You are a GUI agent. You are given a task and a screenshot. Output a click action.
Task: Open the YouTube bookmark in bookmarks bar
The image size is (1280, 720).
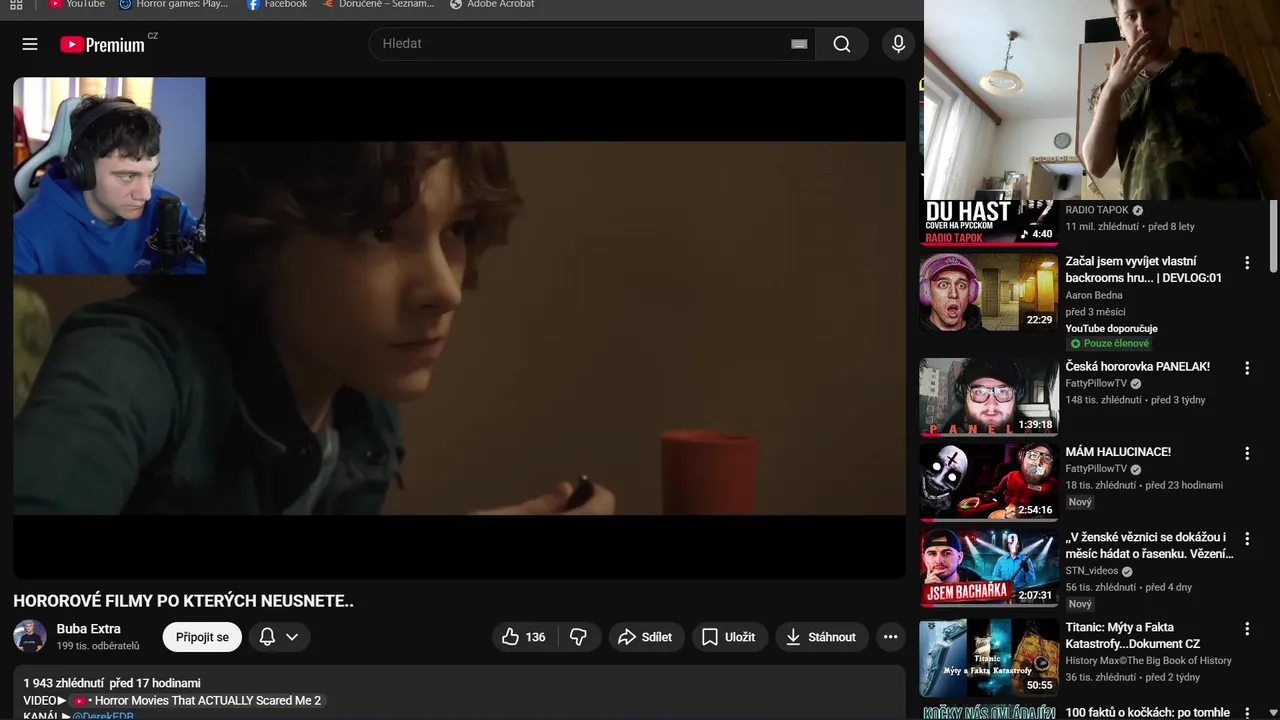click(77, 4)
